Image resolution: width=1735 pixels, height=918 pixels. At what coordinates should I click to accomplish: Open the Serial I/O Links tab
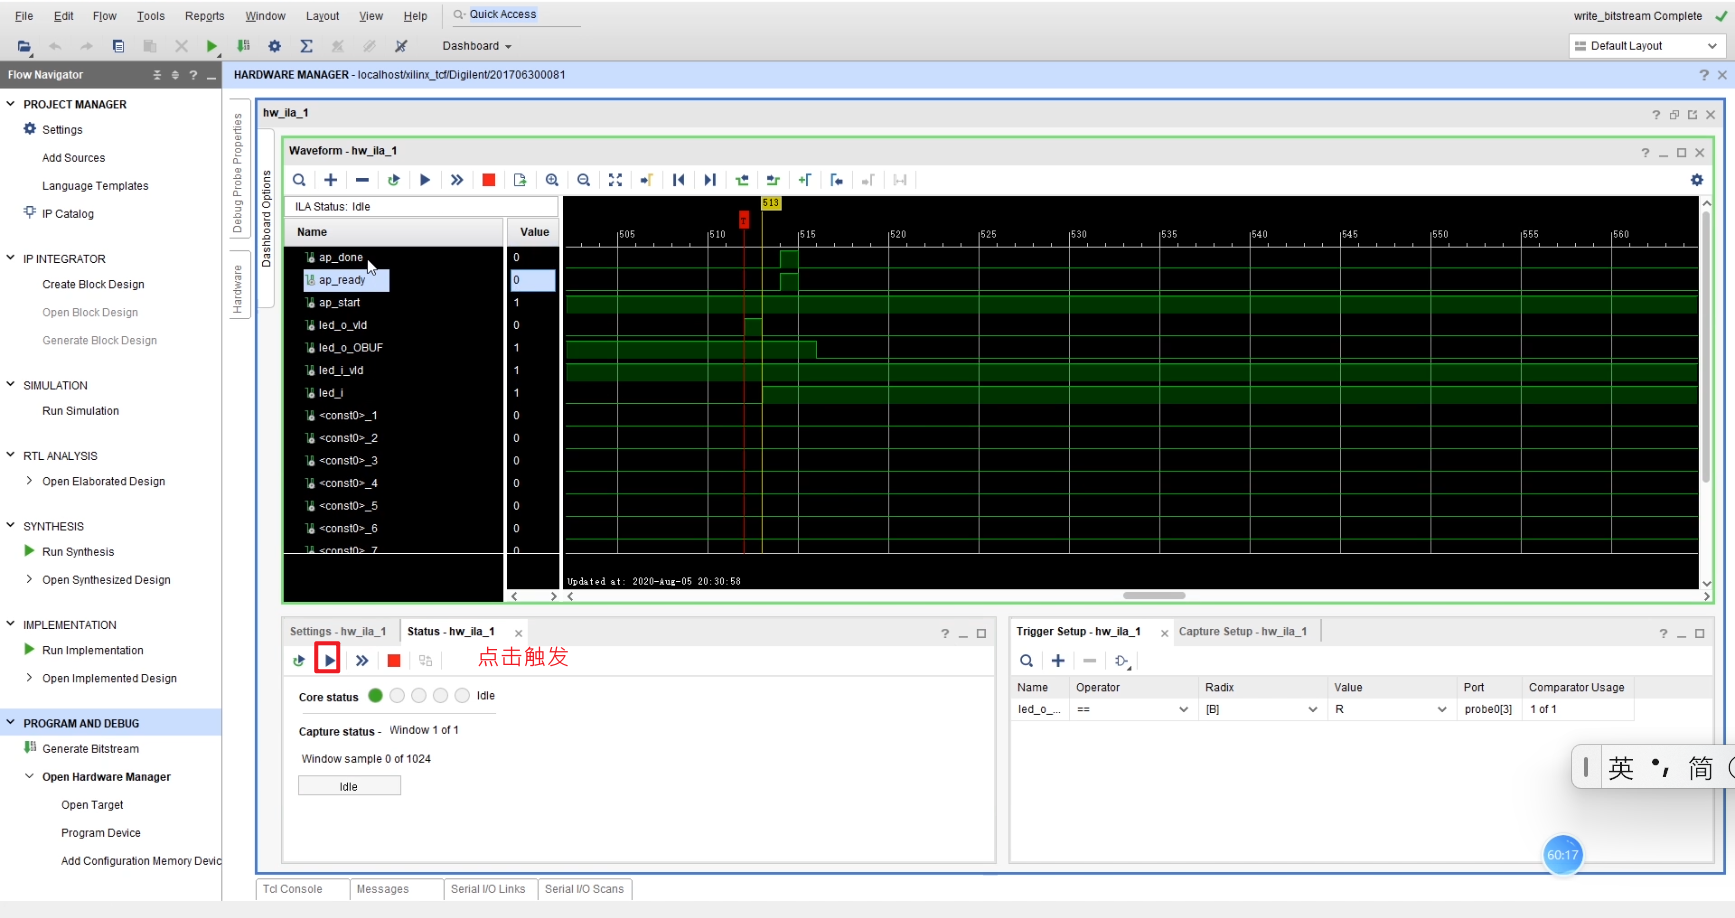click(488, 889)
